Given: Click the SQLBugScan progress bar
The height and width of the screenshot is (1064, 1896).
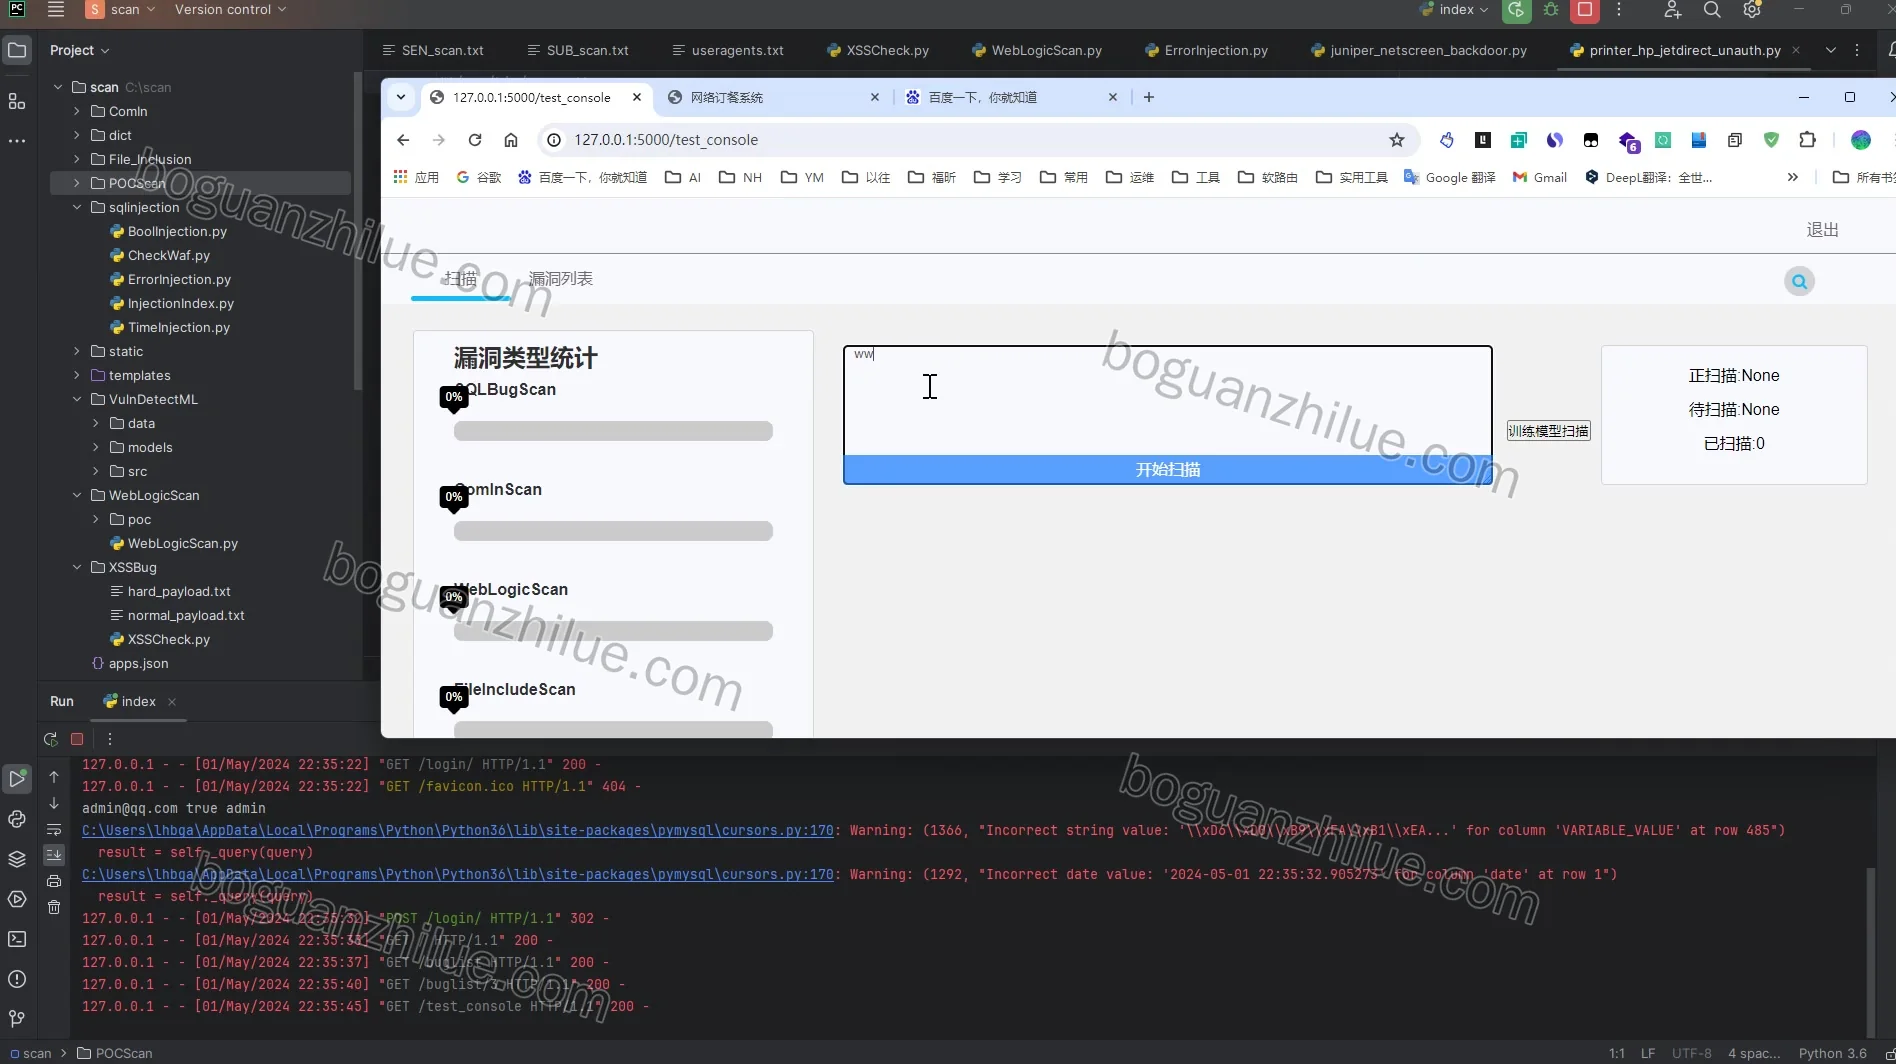Looking at the screenshot, I should click(x=613, y=431).
